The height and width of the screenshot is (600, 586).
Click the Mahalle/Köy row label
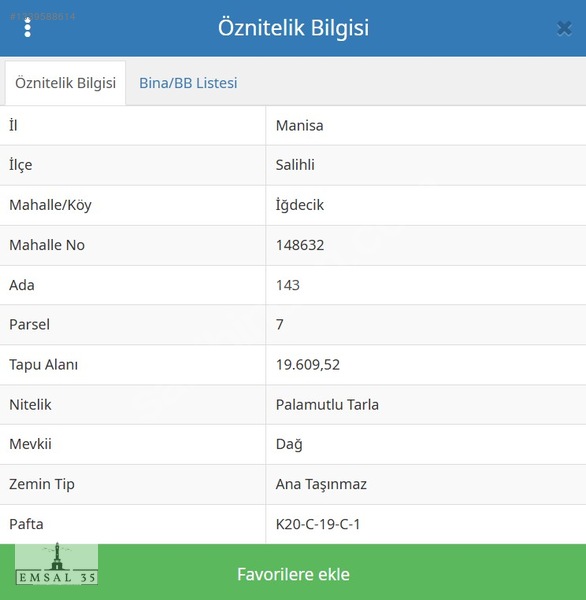50,205
